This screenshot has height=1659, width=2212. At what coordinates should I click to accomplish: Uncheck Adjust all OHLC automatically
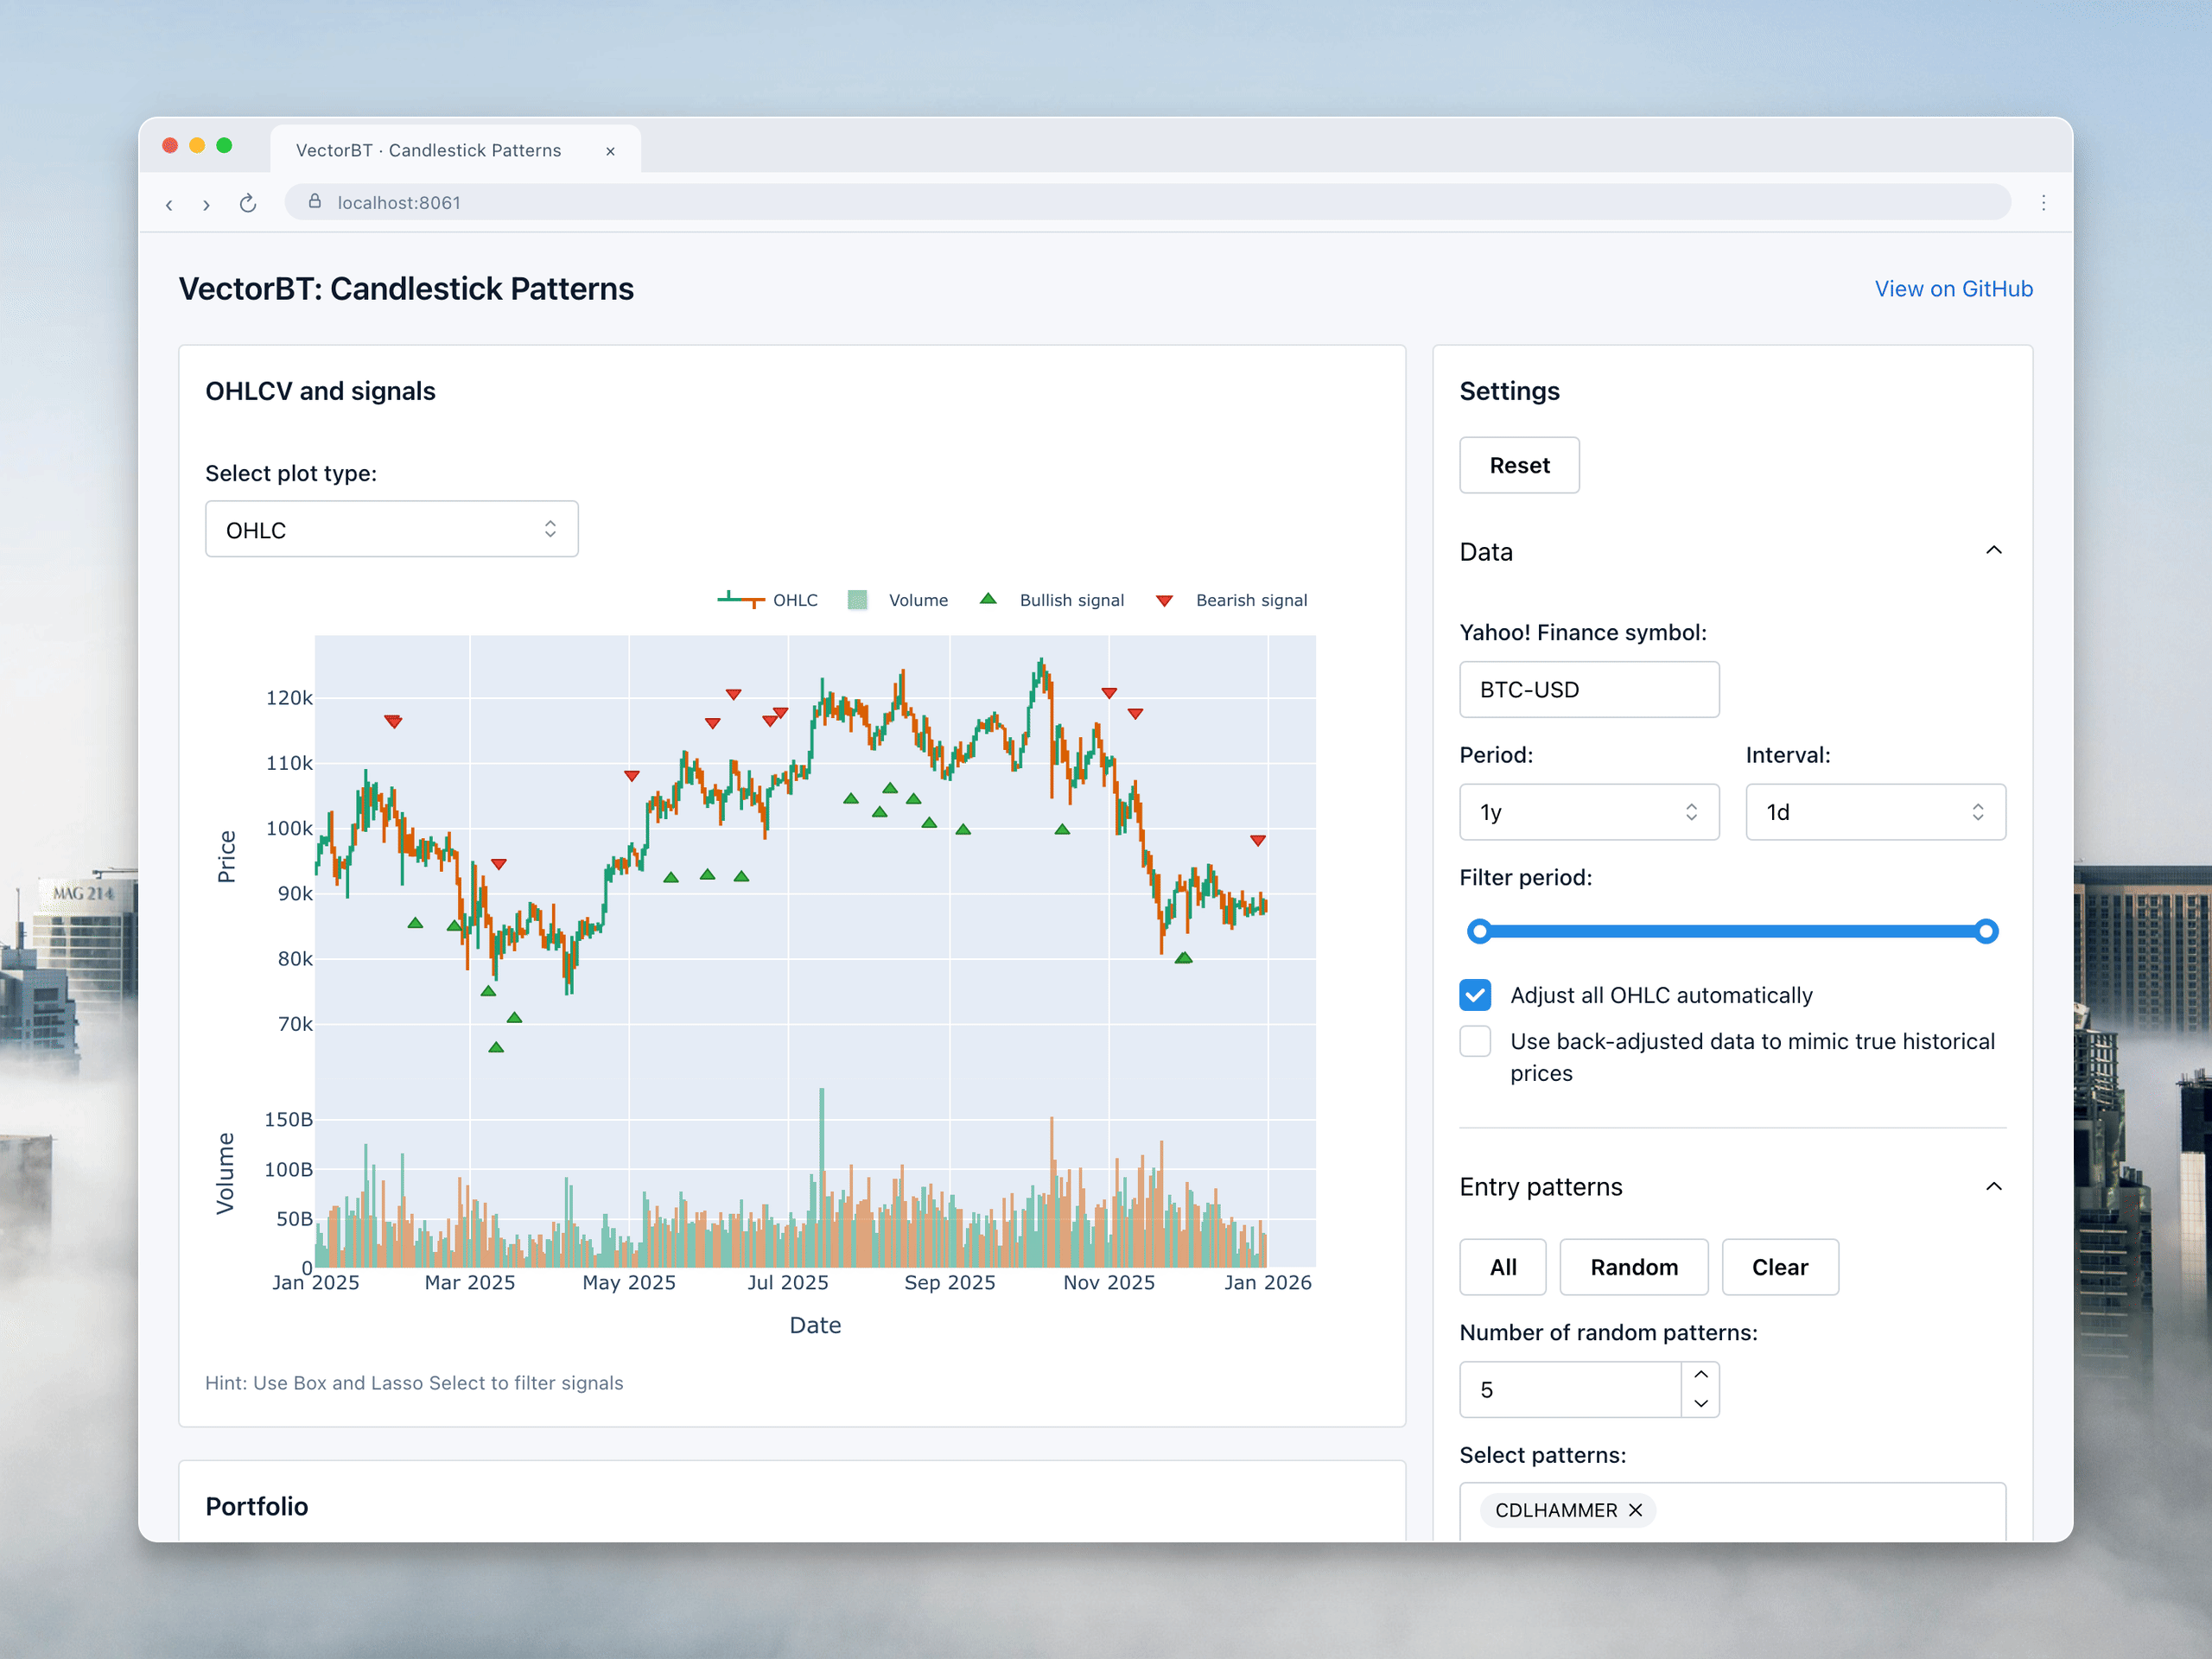pos(1475,995)
